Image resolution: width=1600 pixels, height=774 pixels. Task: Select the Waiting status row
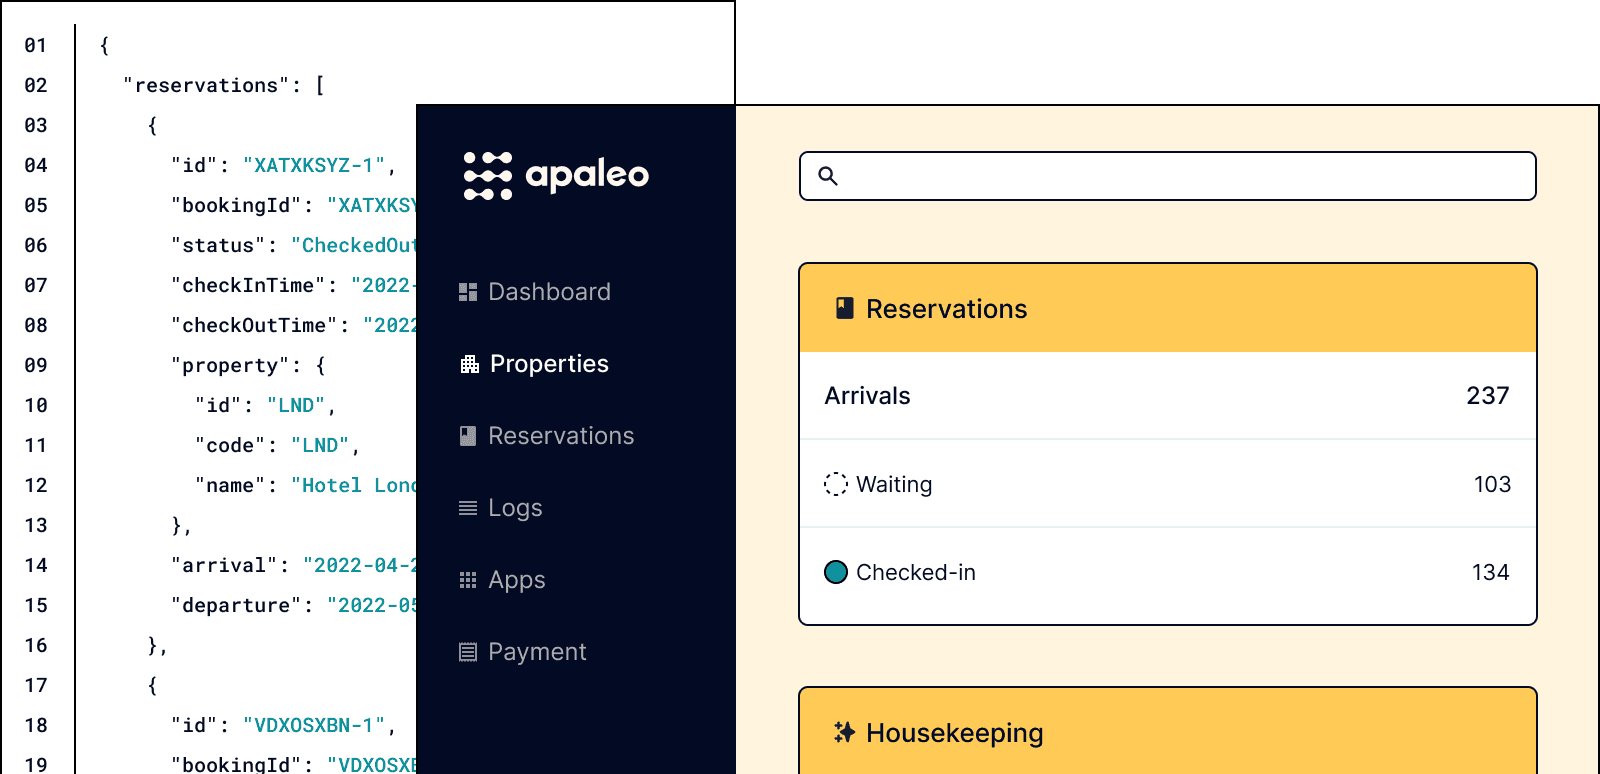click(1167, 484)
